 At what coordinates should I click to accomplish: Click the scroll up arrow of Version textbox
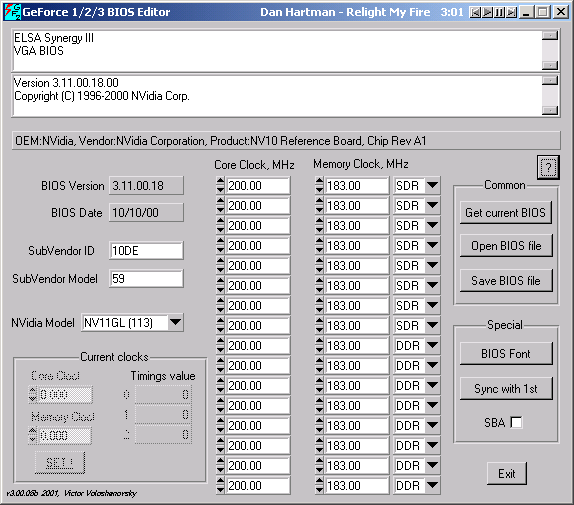coord(550,80)
